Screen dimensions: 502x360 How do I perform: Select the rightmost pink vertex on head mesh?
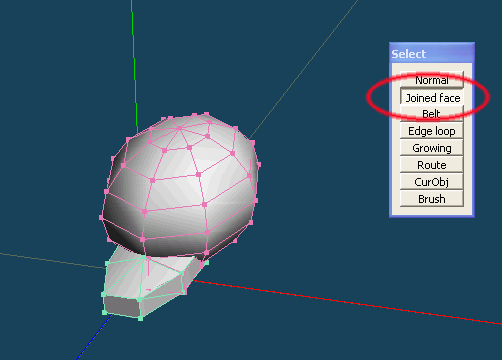(259, 164)
